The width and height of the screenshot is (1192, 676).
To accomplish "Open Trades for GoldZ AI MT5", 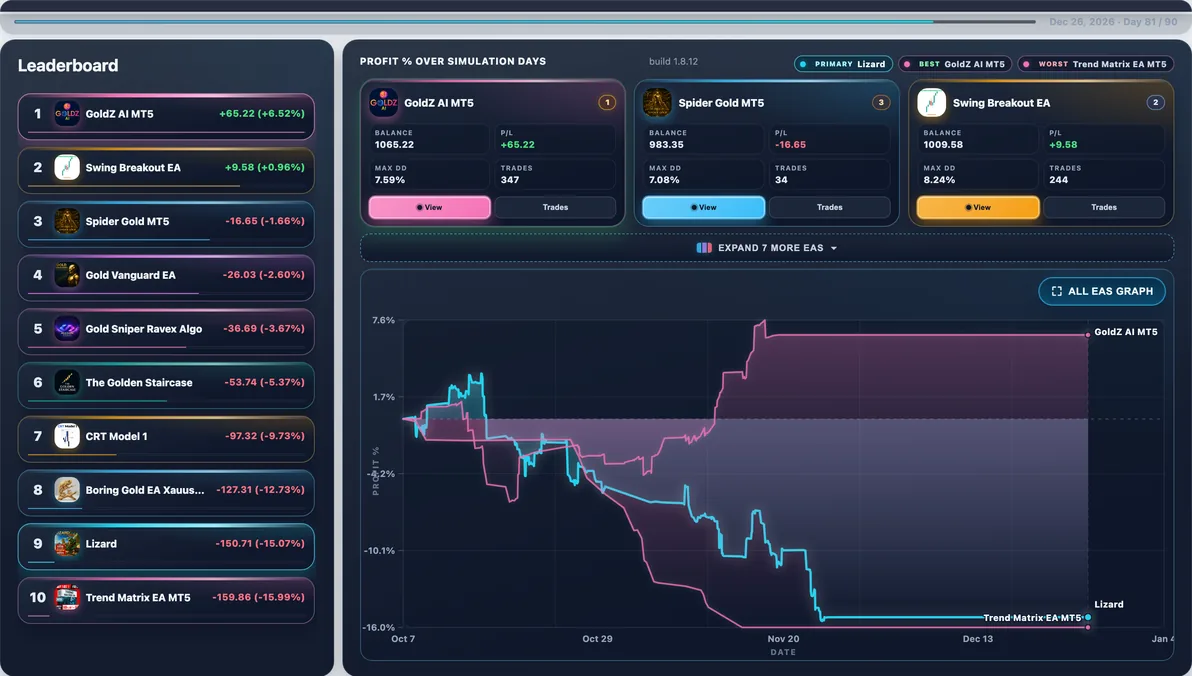I will tap(555, 208).
